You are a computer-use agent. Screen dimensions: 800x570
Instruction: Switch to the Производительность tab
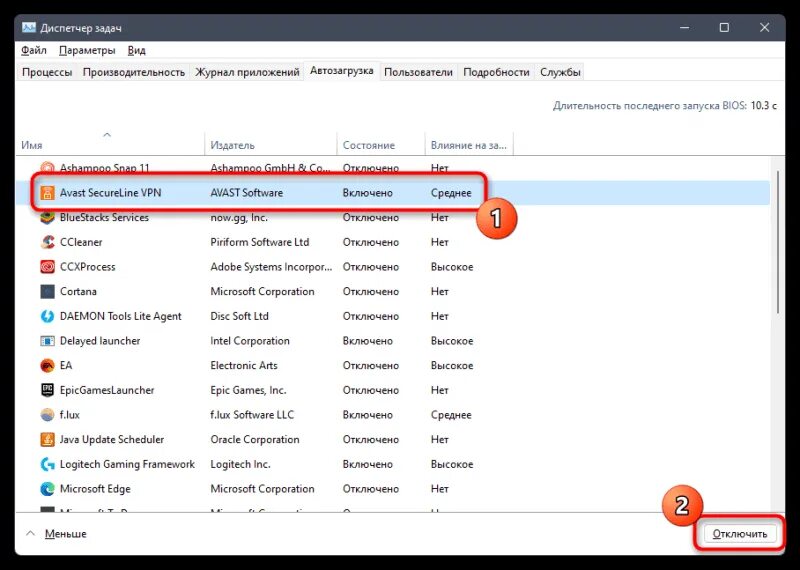coord(134,72)
